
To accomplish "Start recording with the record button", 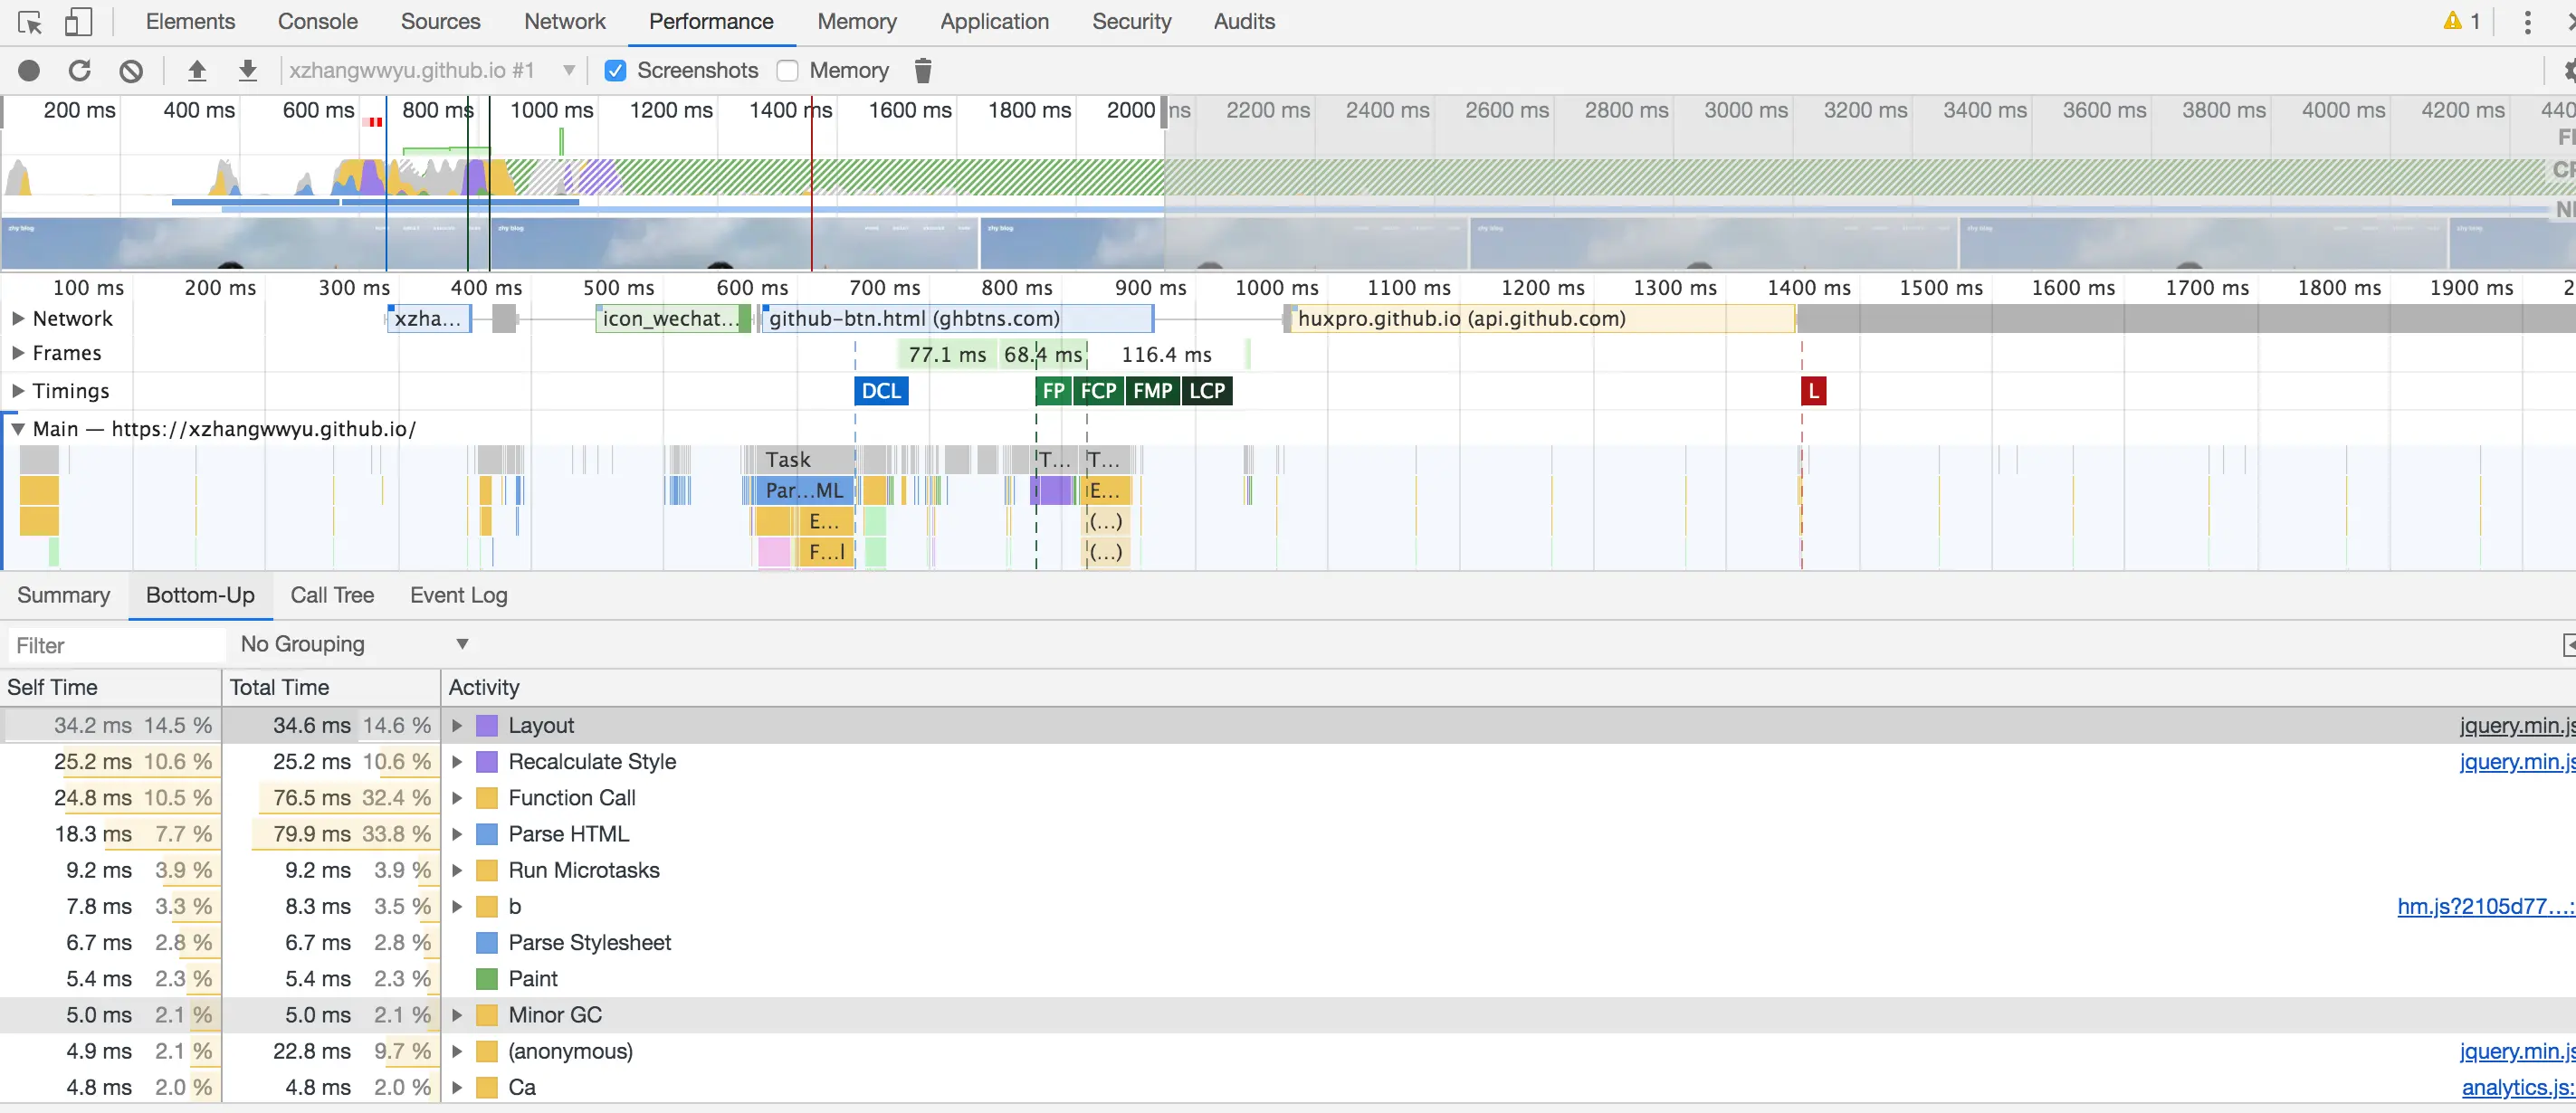I will (x=29, y=70).
